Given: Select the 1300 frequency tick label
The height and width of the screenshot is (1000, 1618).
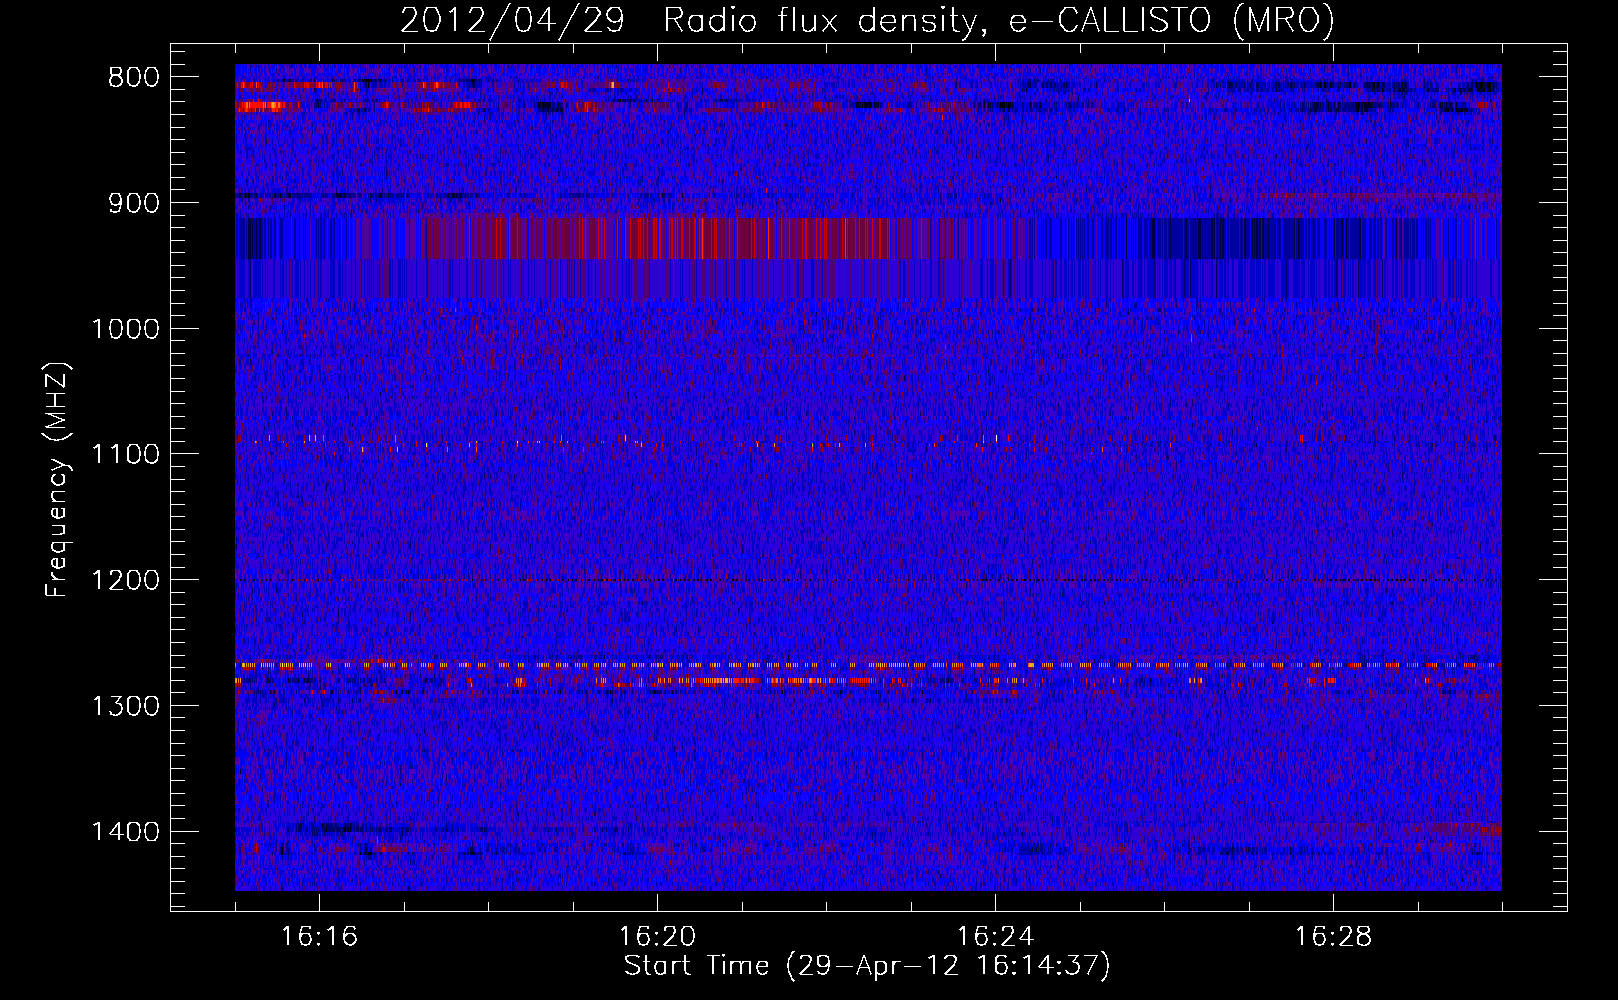Looking at the screenshot, I should coord(126,706).
